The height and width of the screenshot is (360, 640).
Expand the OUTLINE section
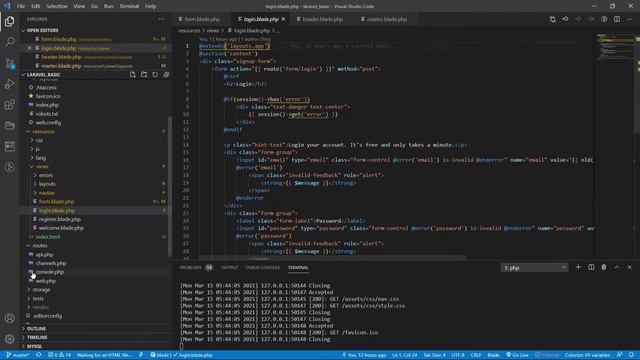[x=36, y=329]
